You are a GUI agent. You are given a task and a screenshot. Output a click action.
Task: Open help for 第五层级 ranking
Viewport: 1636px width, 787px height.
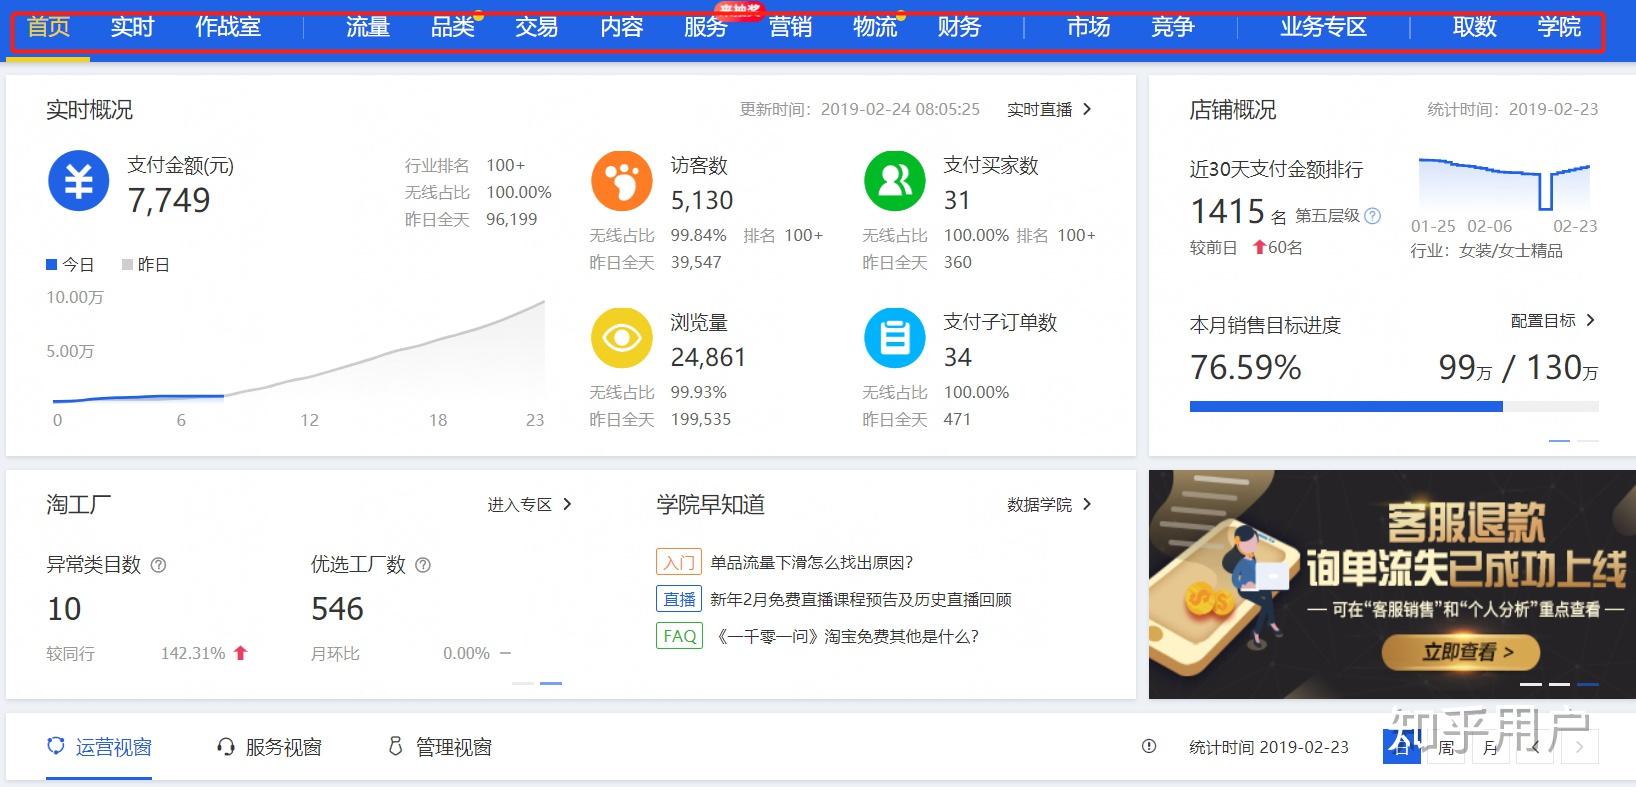(x=1373, y=216)
